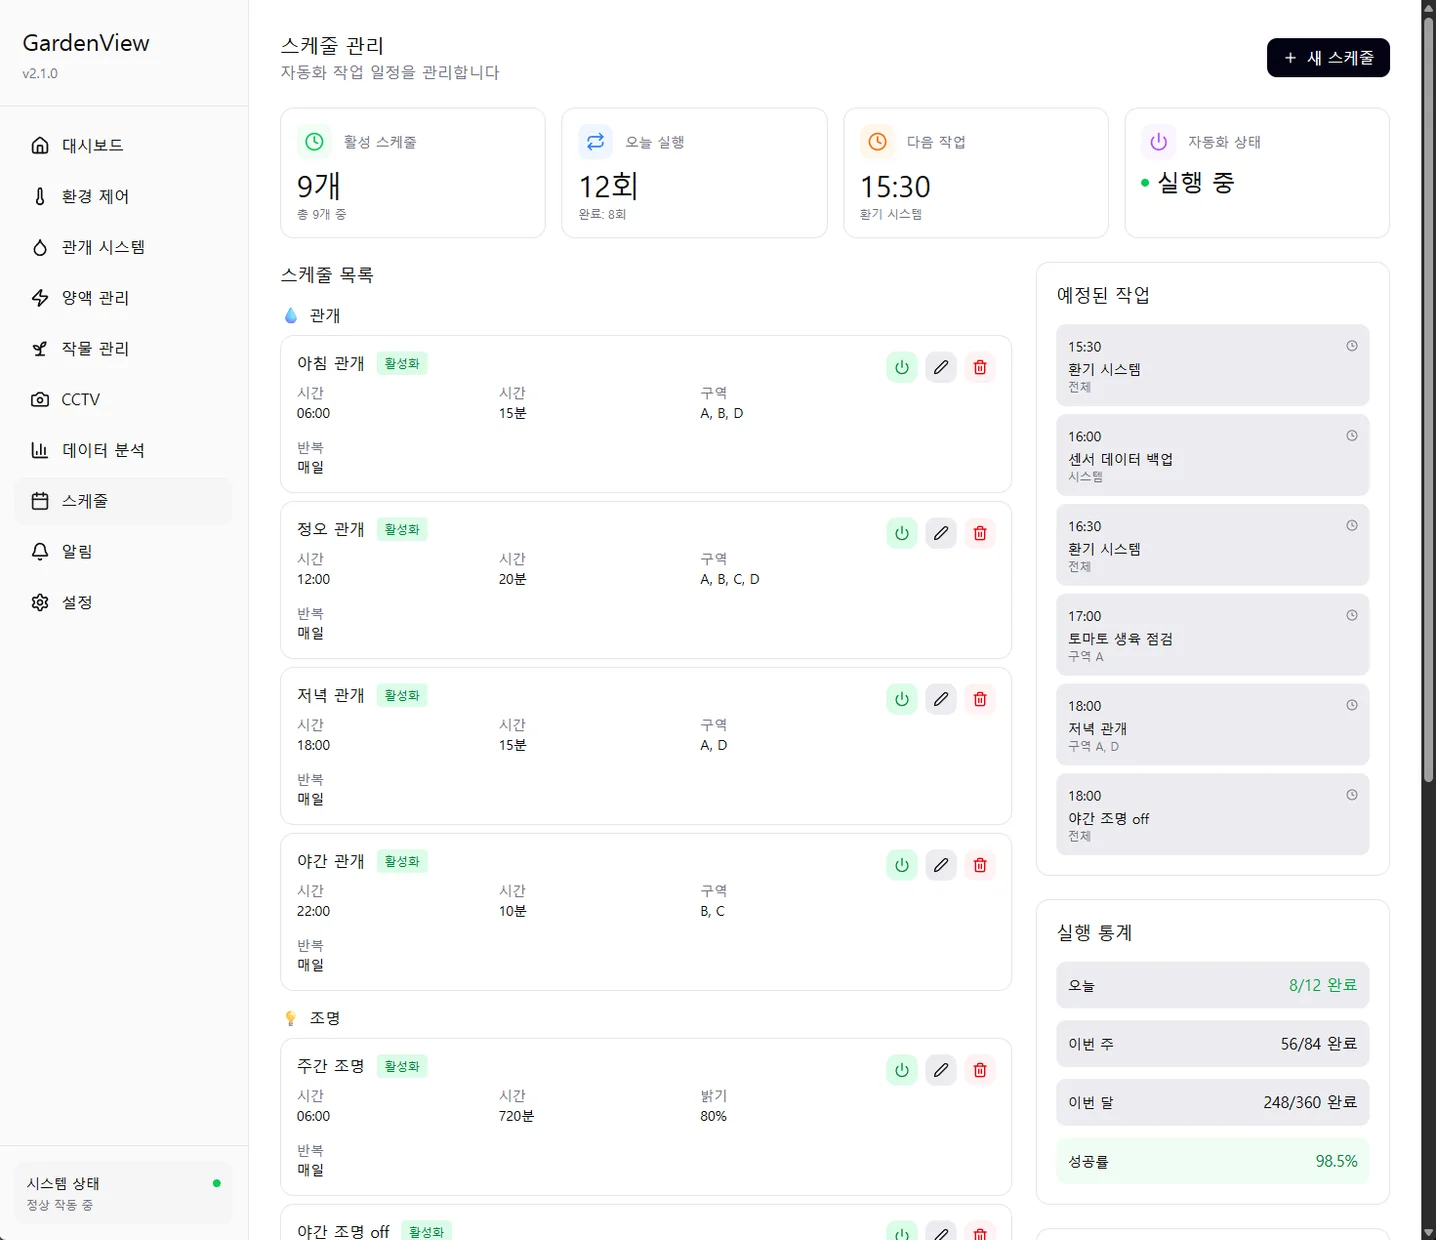This screenshot has width=1436, height=1240.
Task: Edit the 주간 조명 schedule
Action: tap(941, 1070)
